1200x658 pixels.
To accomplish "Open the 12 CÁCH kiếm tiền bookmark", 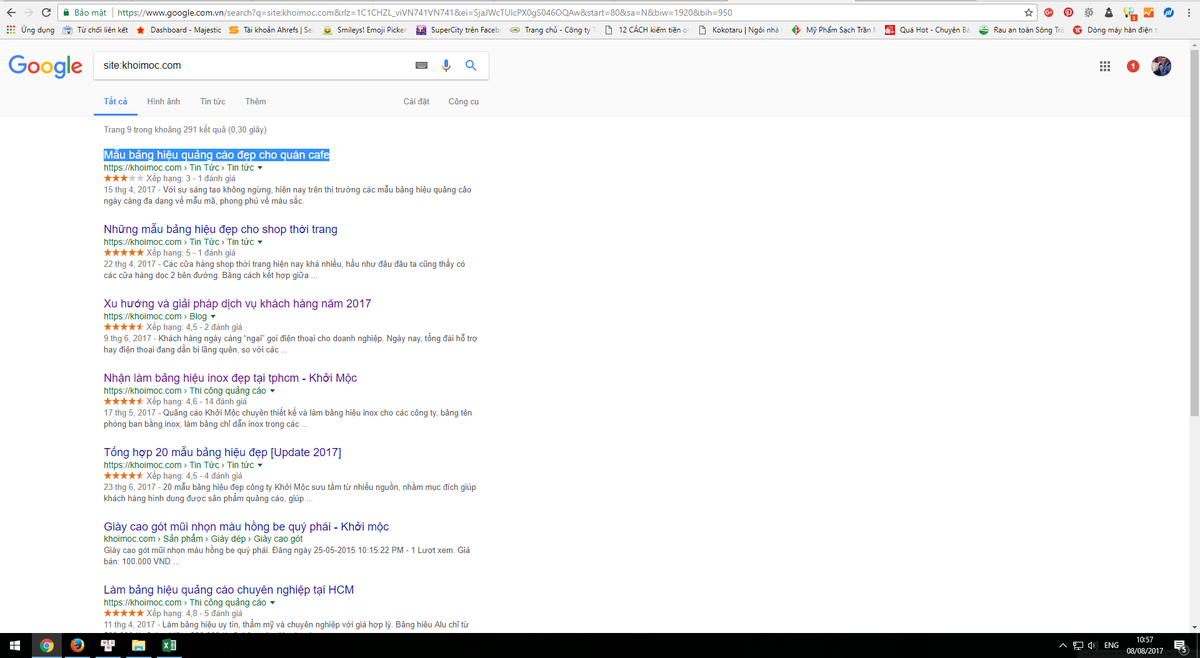I will (x=646, y=30).
